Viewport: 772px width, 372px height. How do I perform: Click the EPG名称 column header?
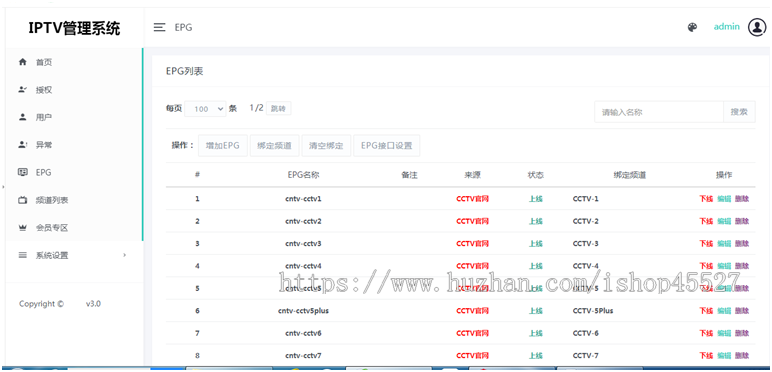click(x=303, y=175)
